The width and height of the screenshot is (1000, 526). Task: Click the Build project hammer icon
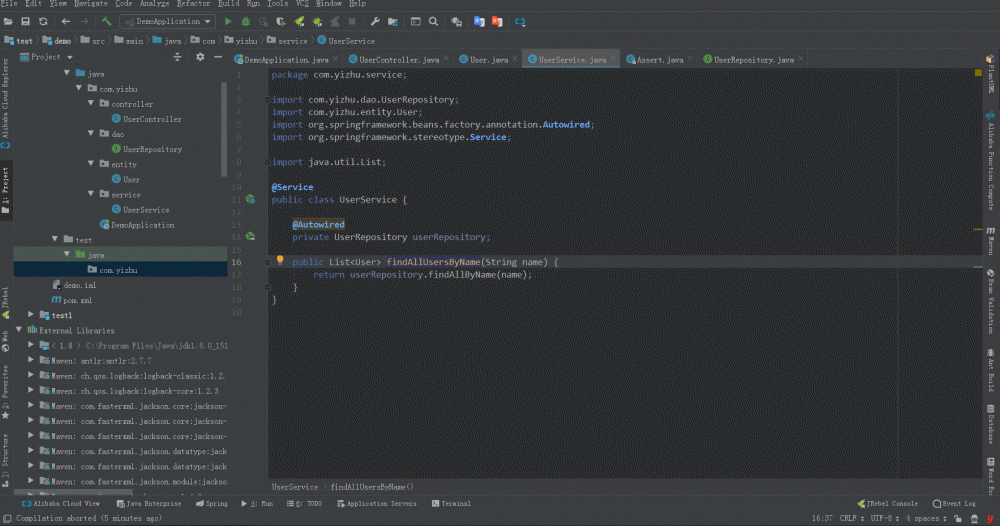(106, 21)
